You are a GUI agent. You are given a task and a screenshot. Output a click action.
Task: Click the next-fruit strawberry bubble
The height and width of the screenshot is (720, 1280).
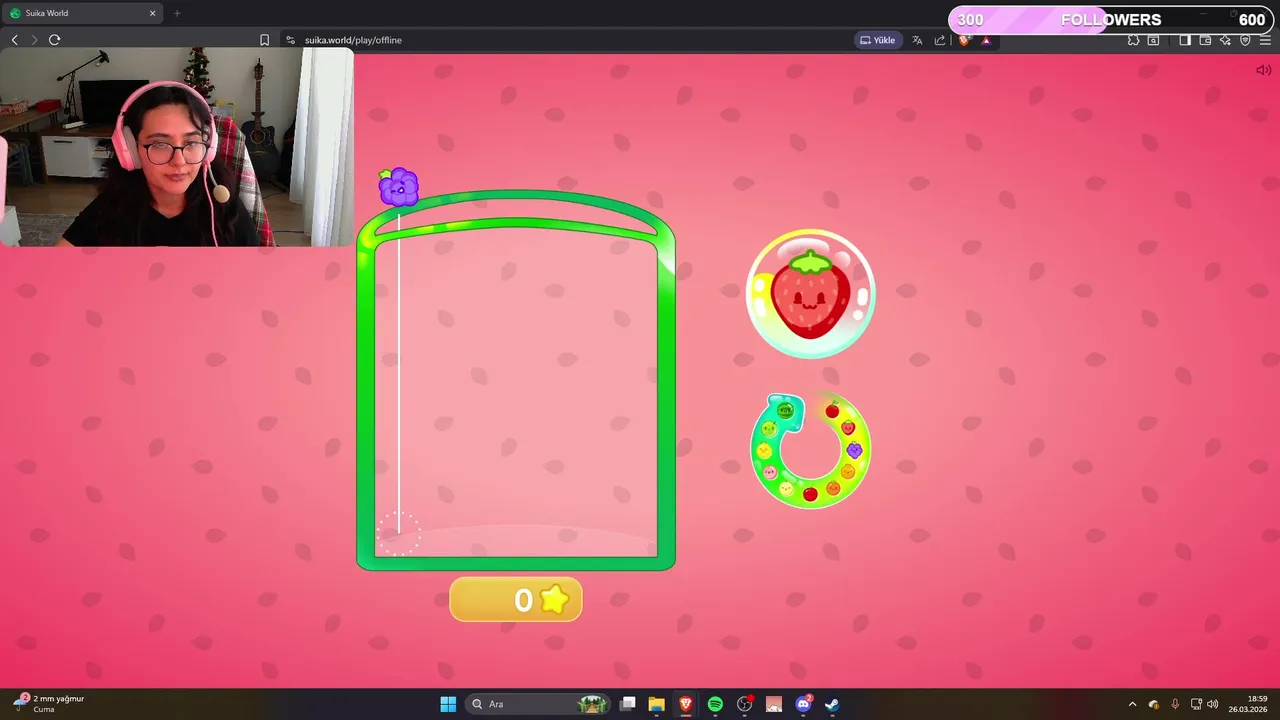(x=810, y=293)
